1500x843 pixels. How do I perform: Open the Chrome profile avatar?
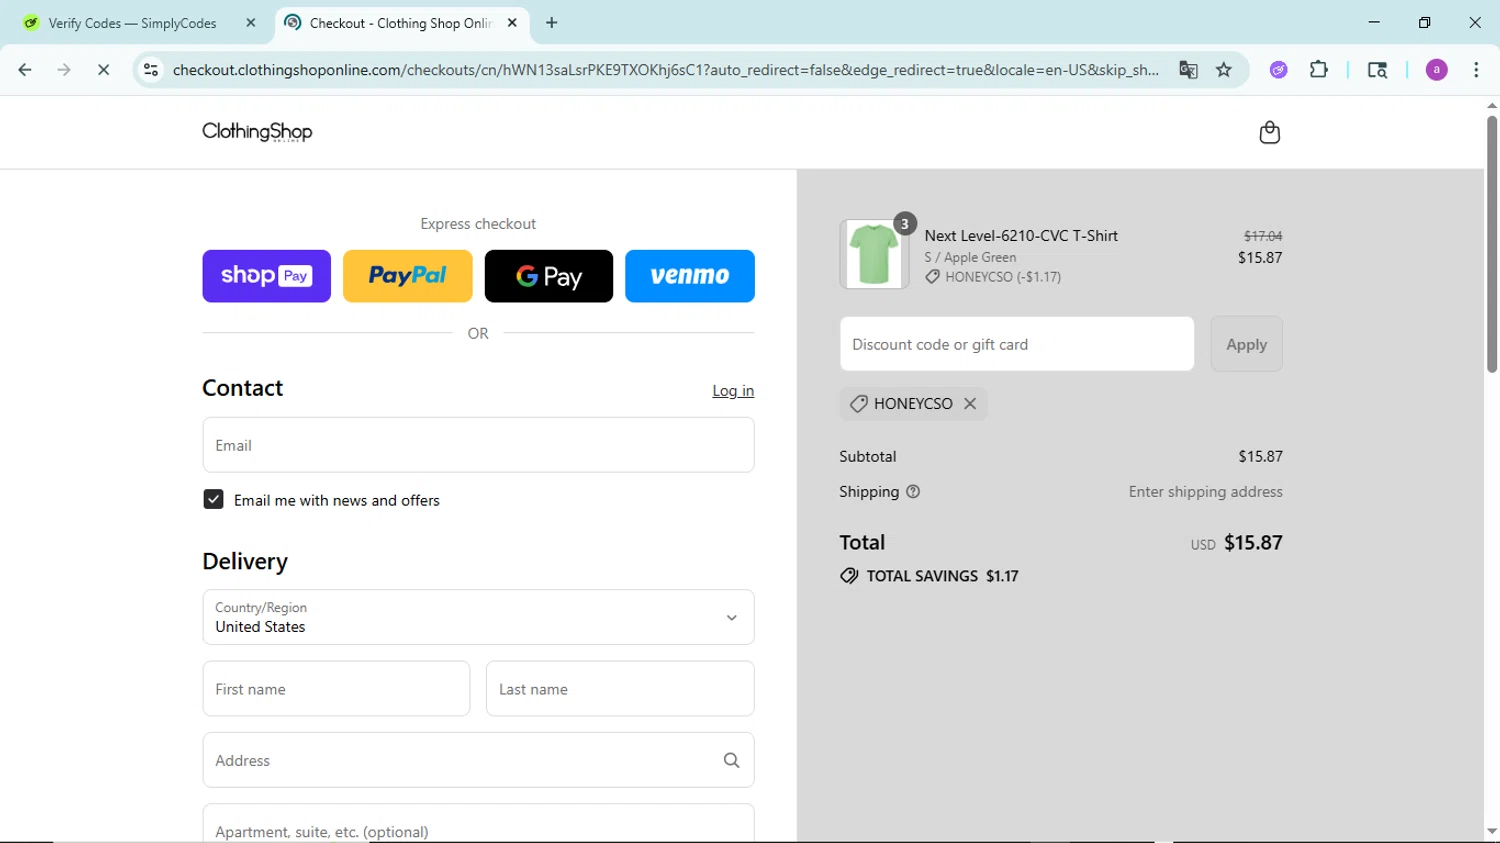click(1437, 70)
